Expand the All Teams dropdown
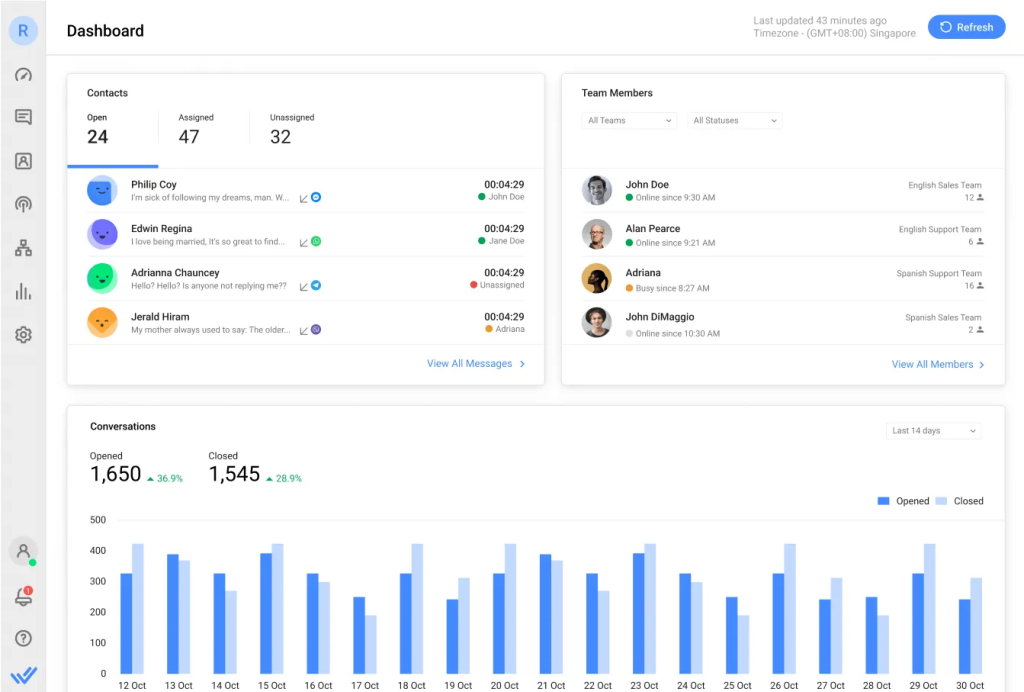This screenshot has height=692, width=1024. pos(629,121)
